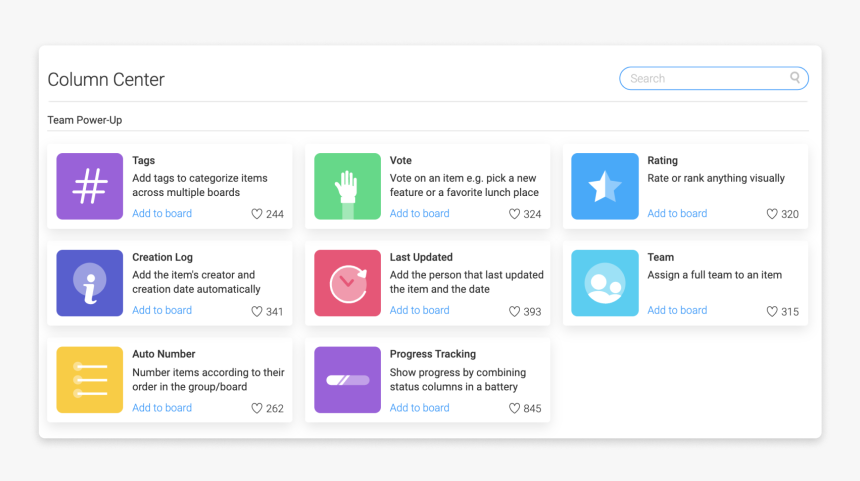Like the Auto Number heart icon
Screen dimensions: 860x481
(257, 408)
